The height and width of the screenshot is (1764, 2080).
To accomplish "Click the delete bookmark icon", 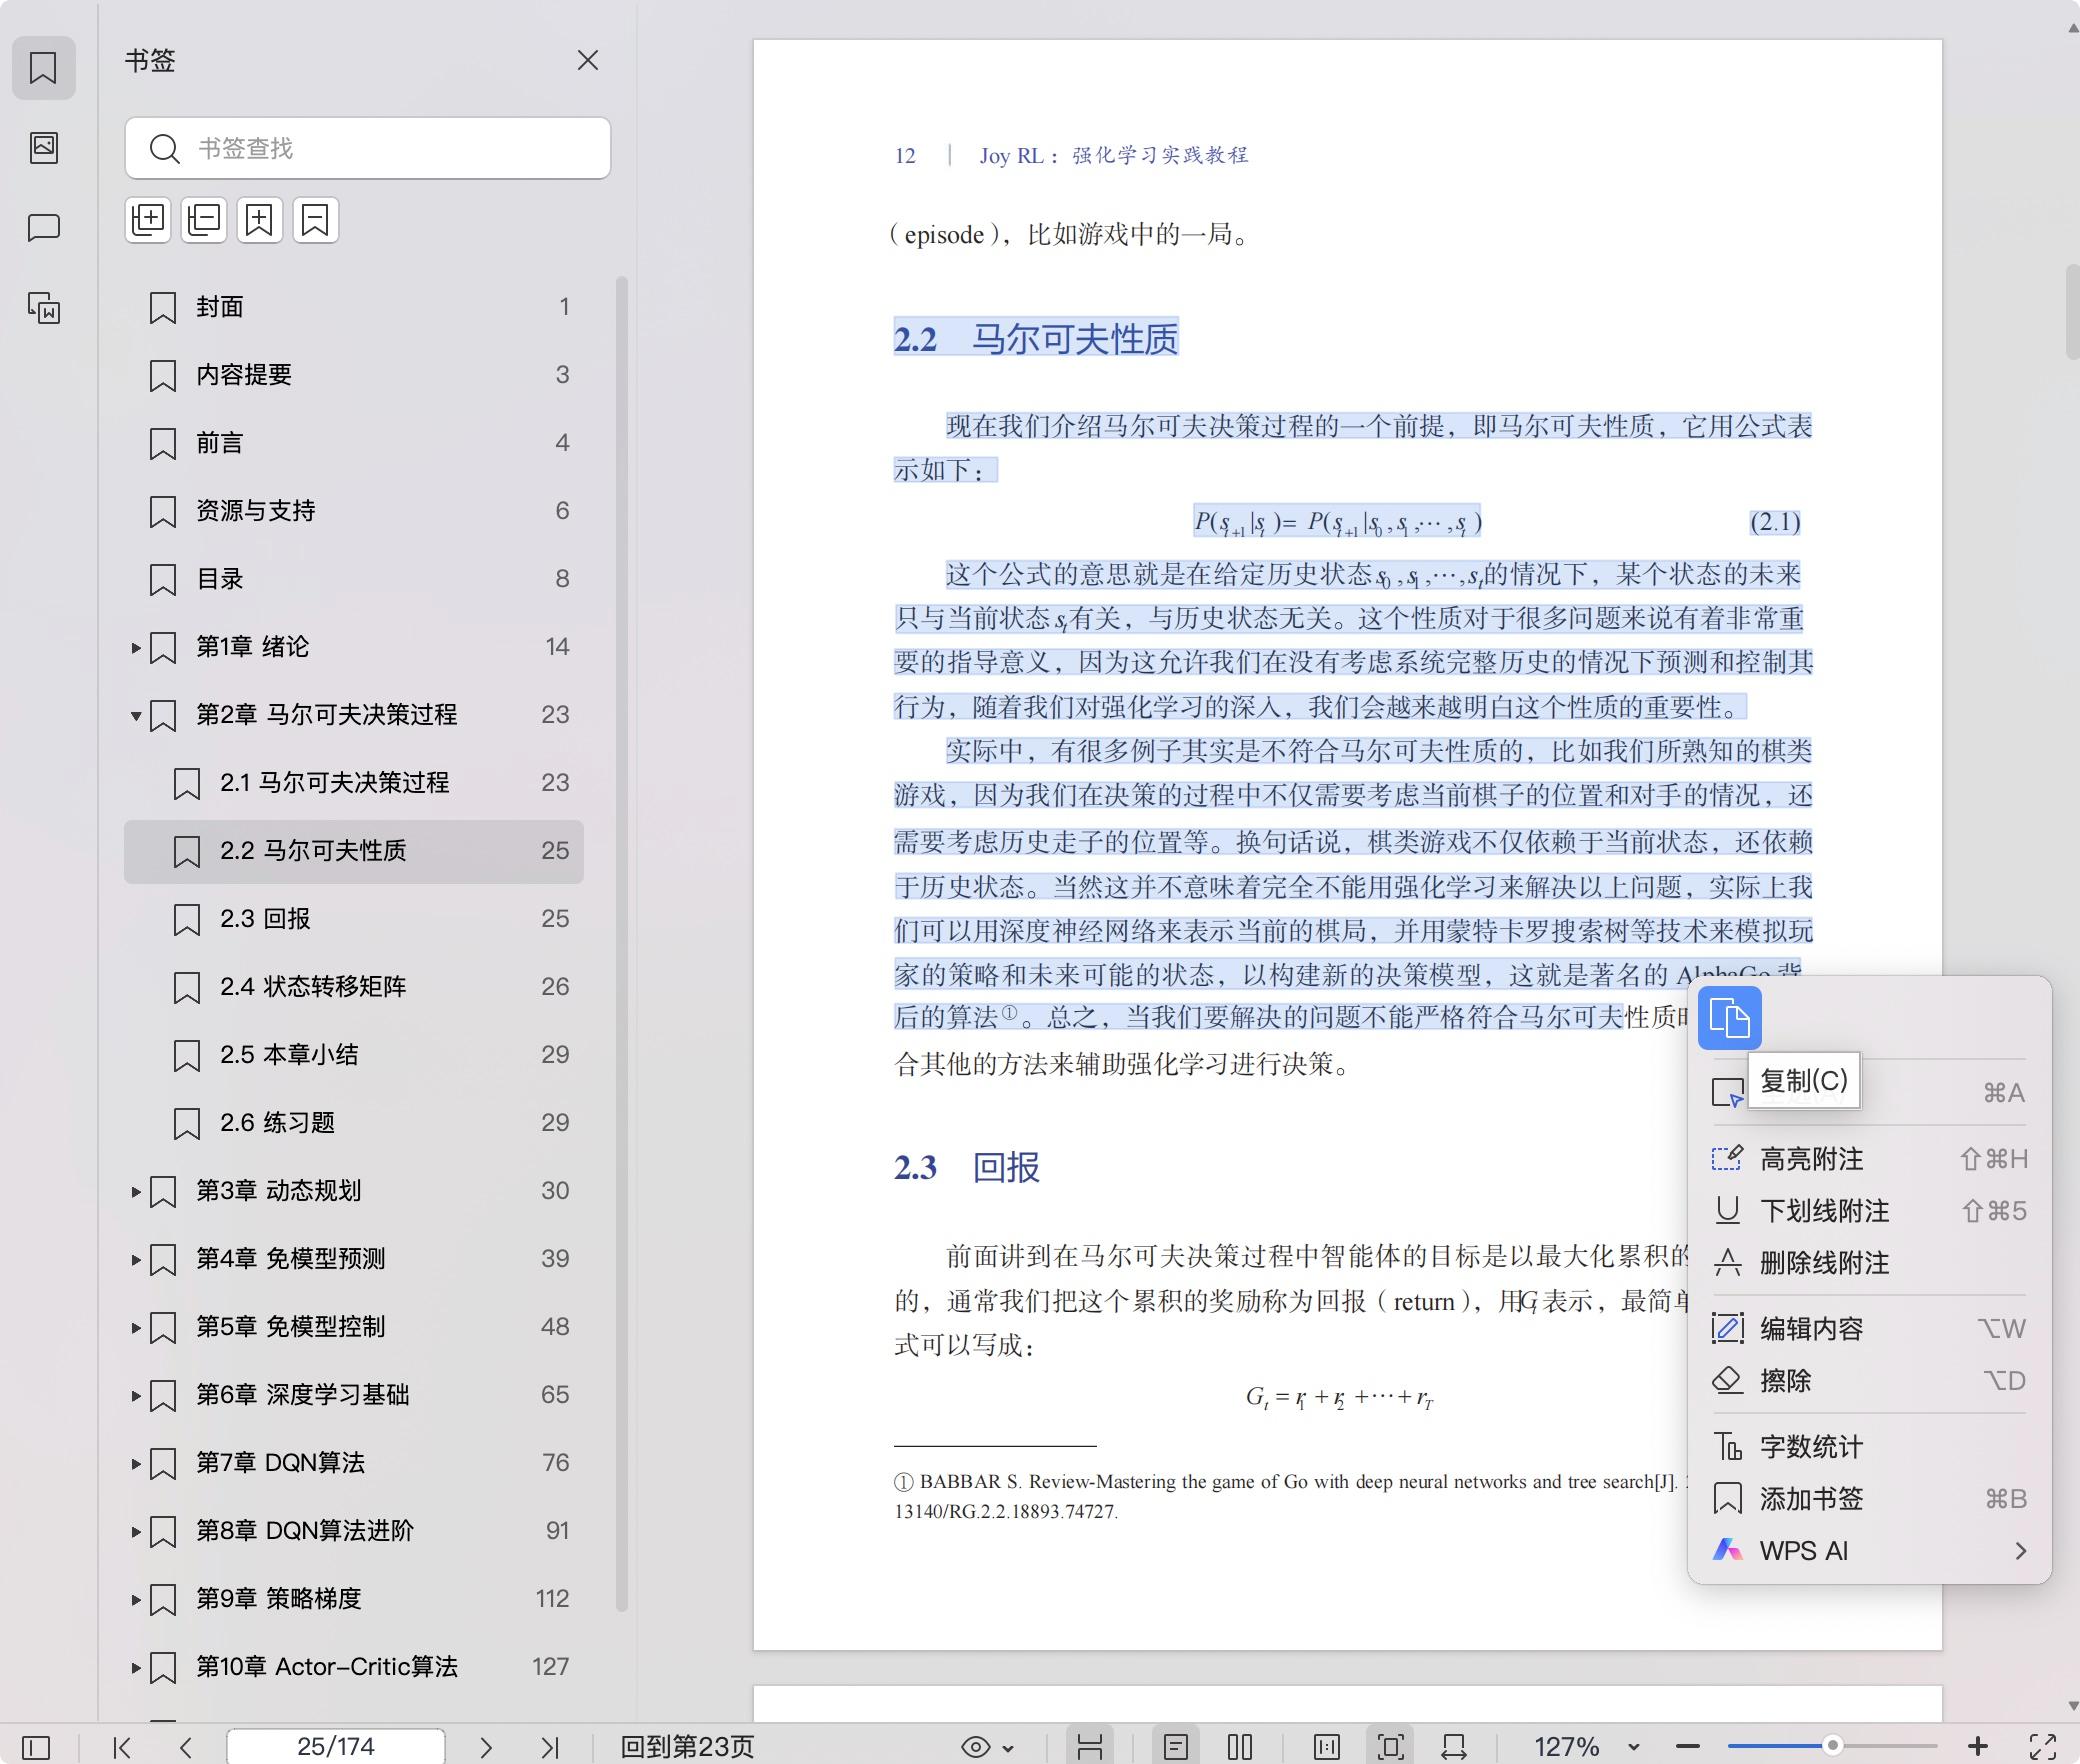I will [315, 220].
